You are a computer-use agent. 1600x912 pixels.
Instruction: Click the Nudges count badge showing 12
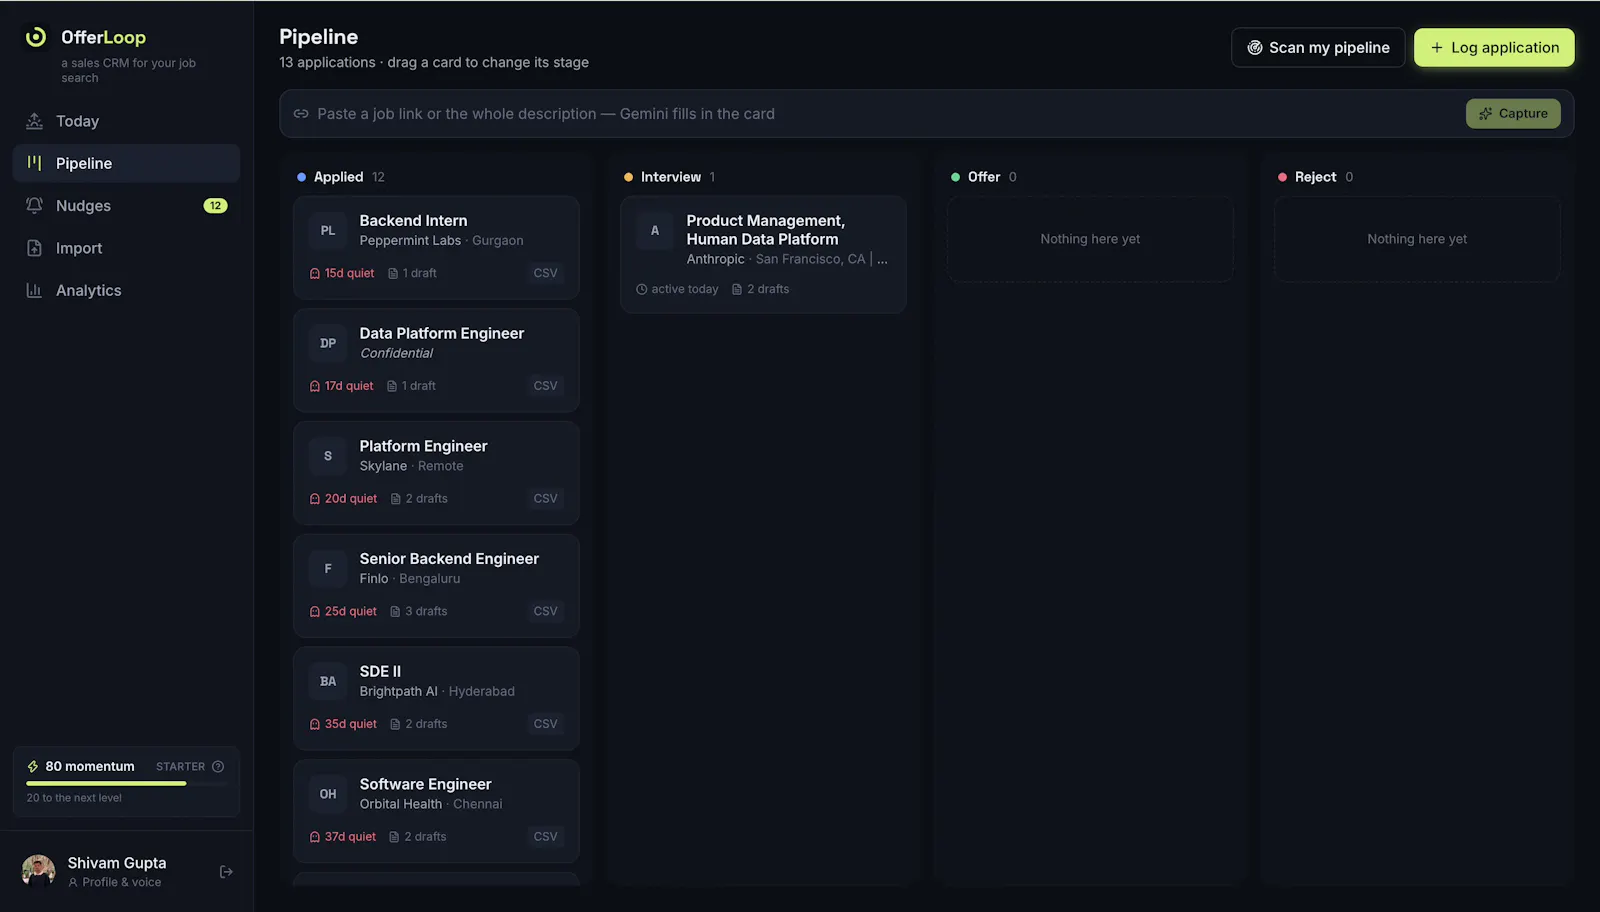tap(215, 206)
